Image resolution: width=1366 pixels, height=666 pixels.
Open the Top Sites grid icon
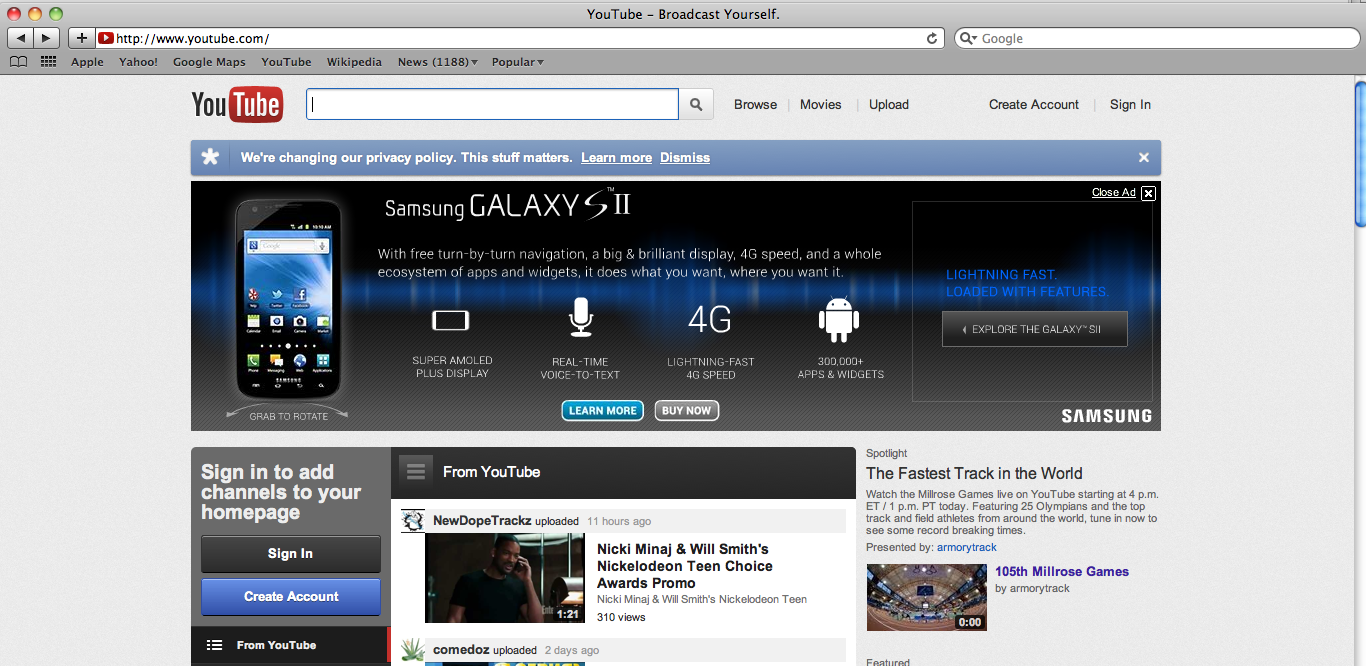click(48, 62)
